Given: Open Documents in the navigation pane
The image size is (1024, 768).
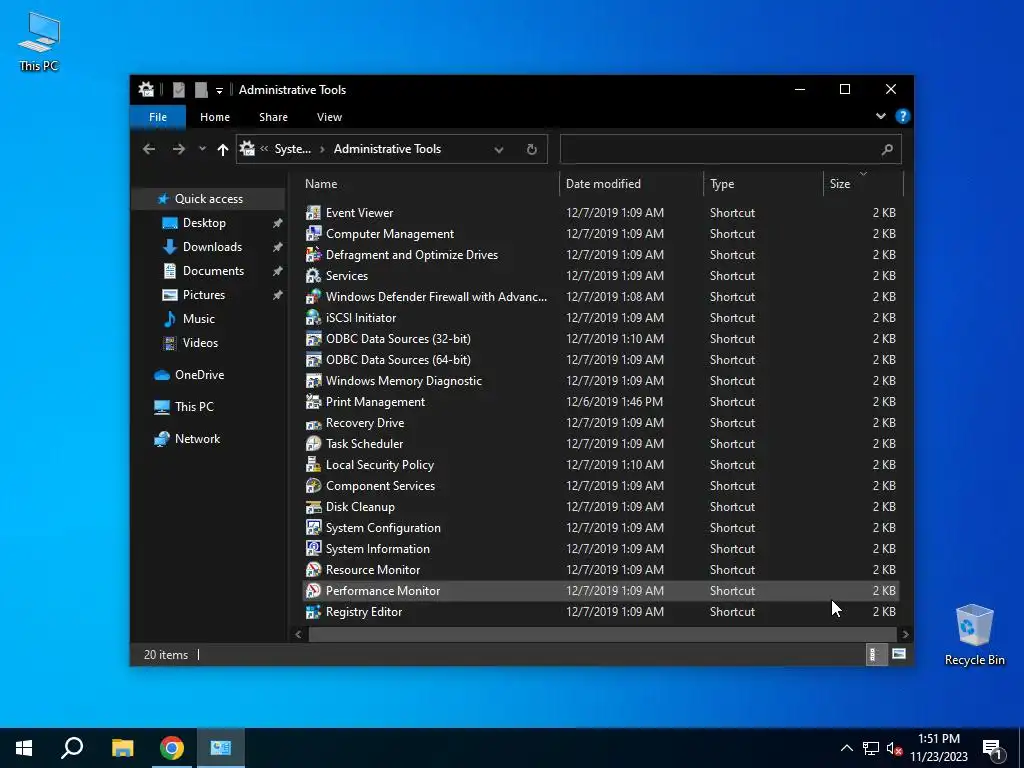Looking at the screenshot, I should pos(213,271).
